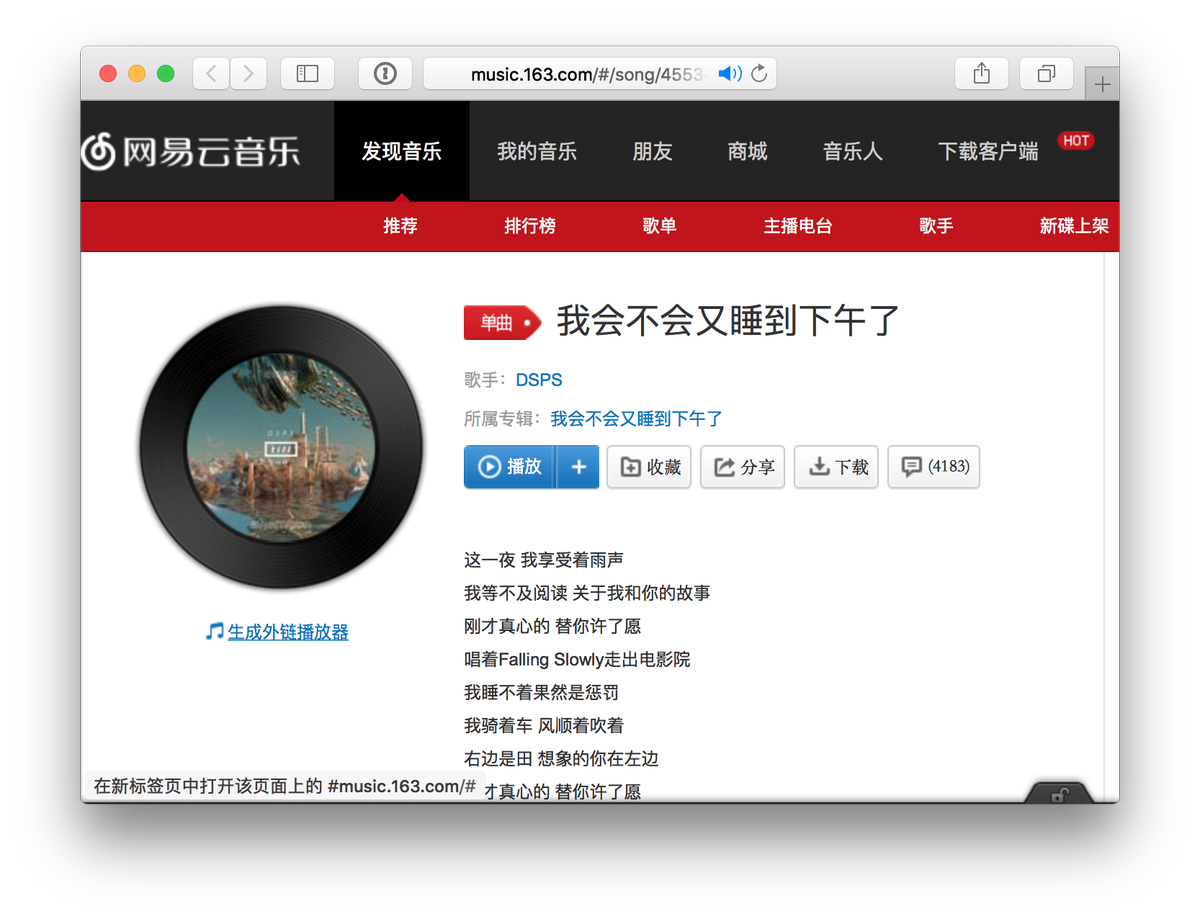Select the 推荐 sub-tab
This screenshot has height=919, width=1200.
(x=400, y=226)
